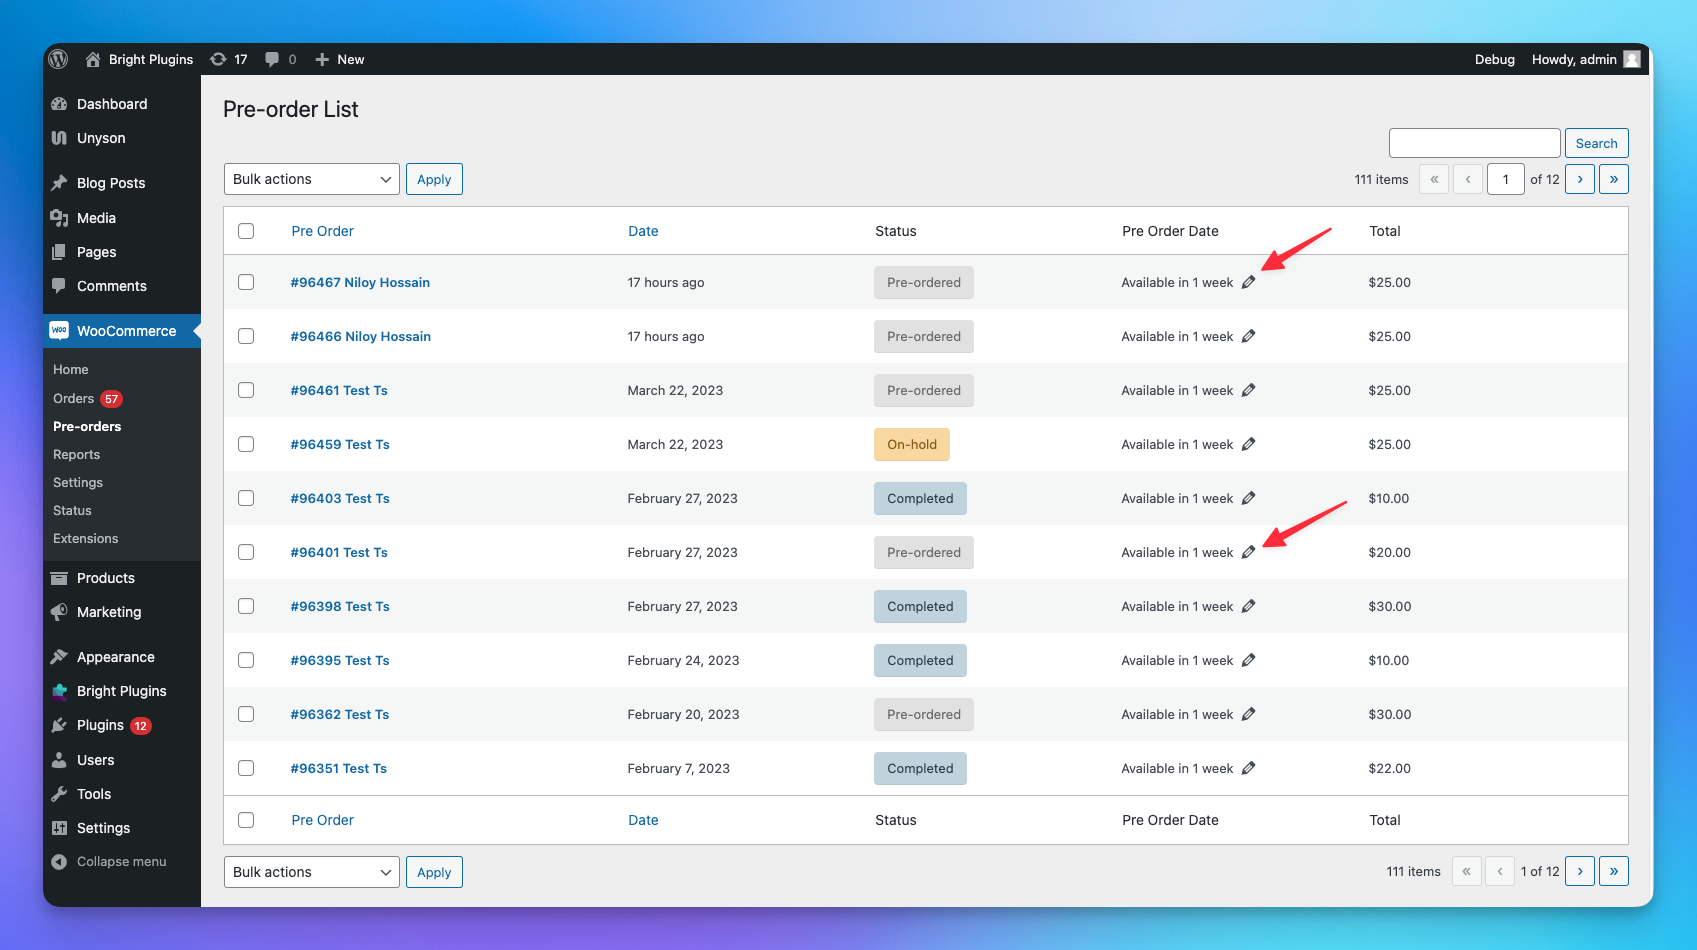
Task: Click the Collapse menu icon
Action: (59, 862)
